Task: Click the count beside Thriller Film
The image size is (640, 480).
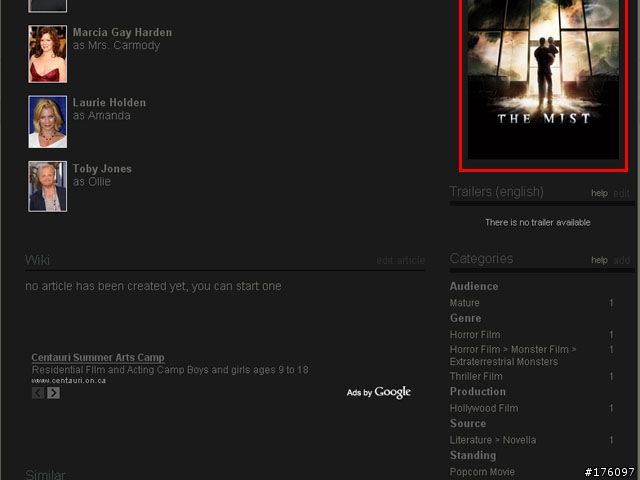Action: pyautogui.click(x=611, y=376)
